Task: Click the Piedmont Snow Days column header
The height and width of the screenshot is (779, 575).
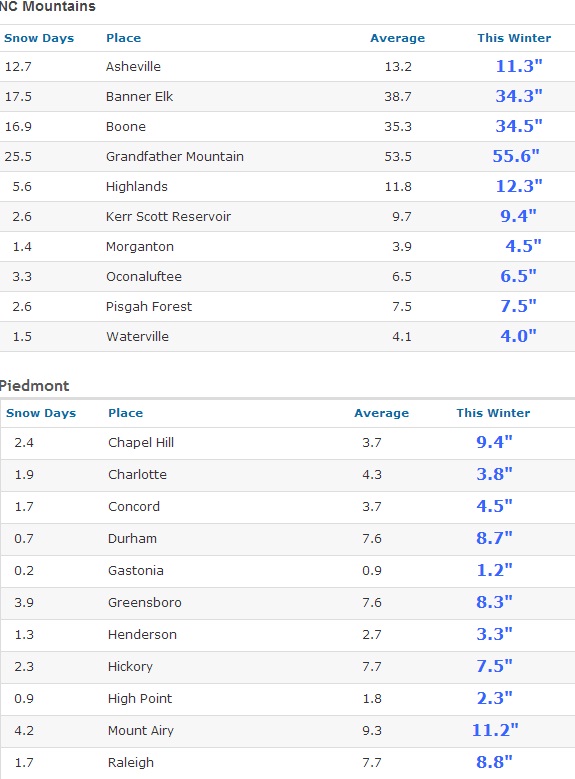Action: click(41, 413)
